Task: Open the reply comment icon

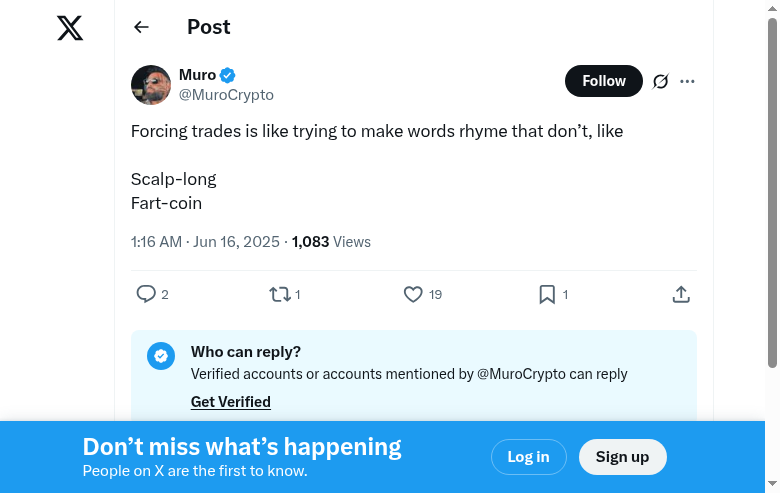Action: [x=146, y=294]
